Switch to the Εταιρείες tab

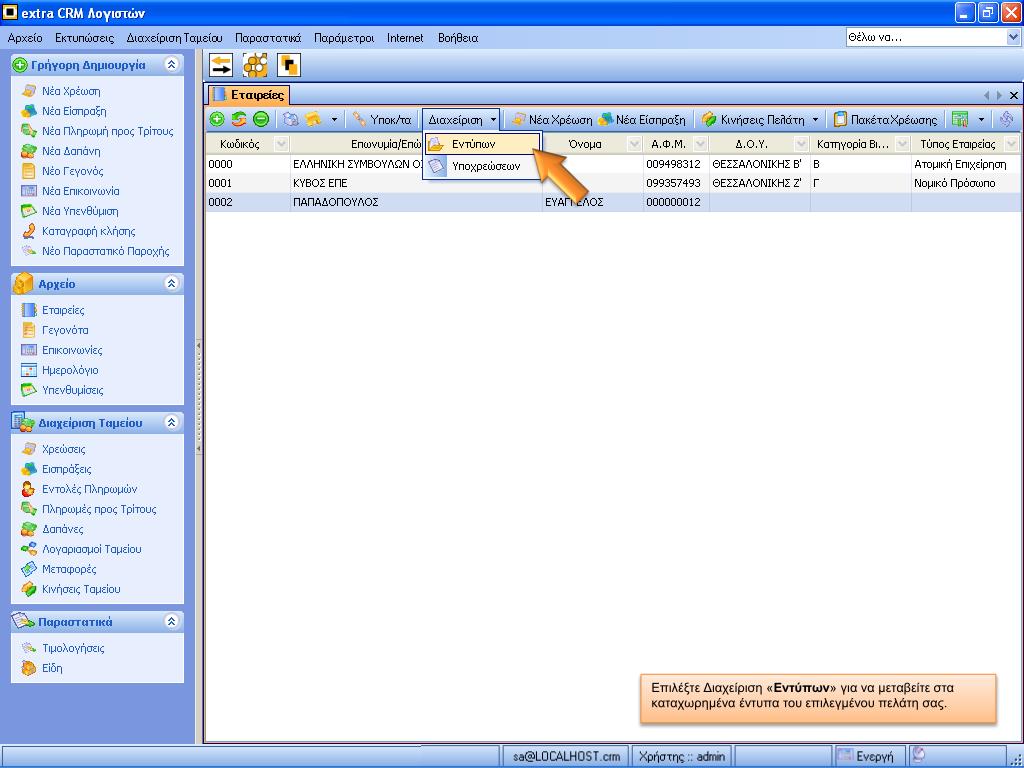click(249, 95)
